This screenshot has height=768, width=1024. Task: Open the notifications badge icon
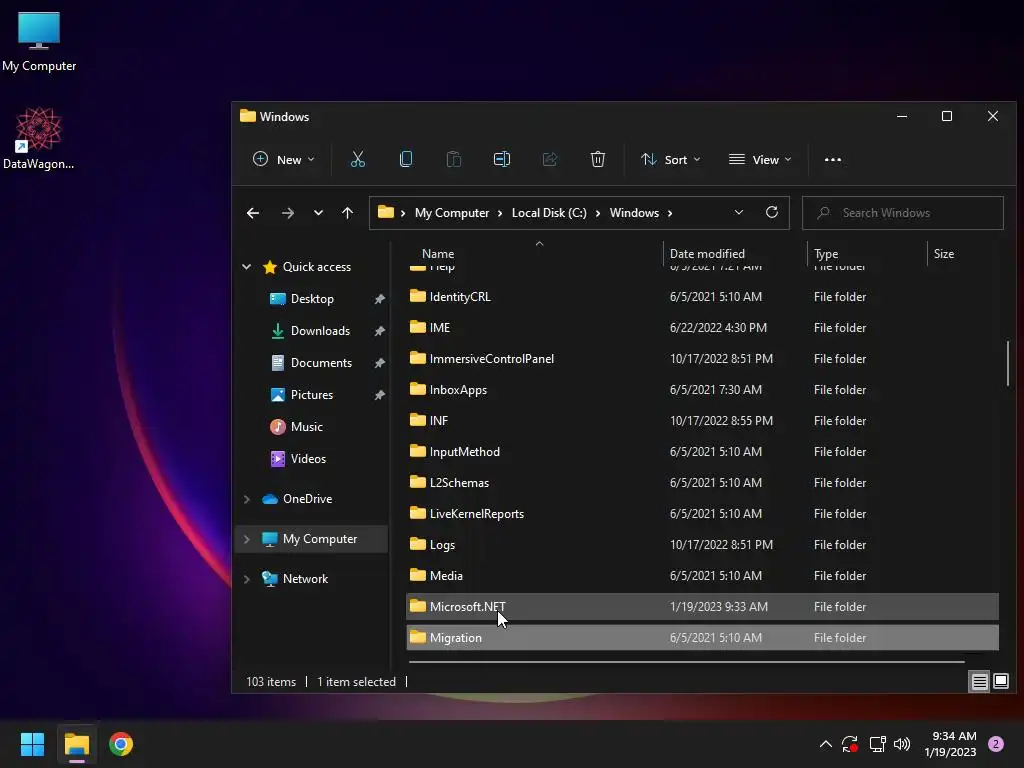pyautogui.click(x=996, y=744)
